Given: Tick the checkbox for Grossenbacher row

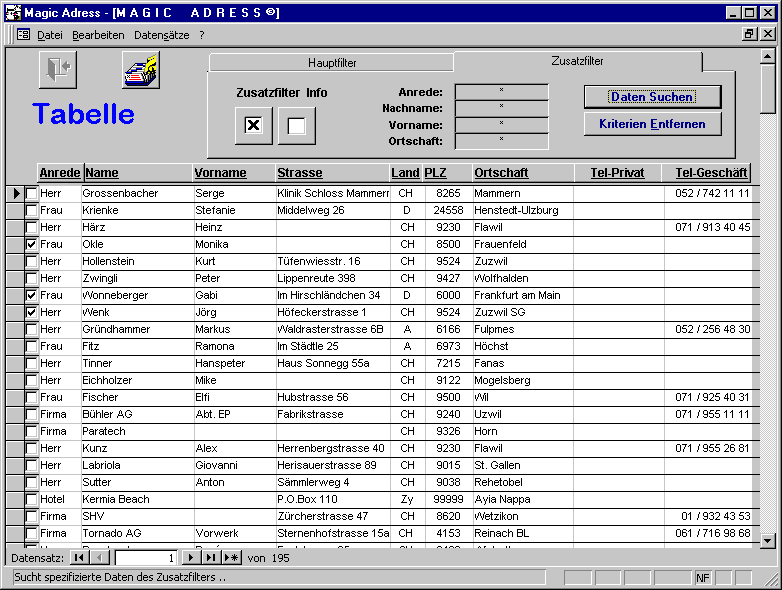Looking at the screenshot, I should point(32,193).
